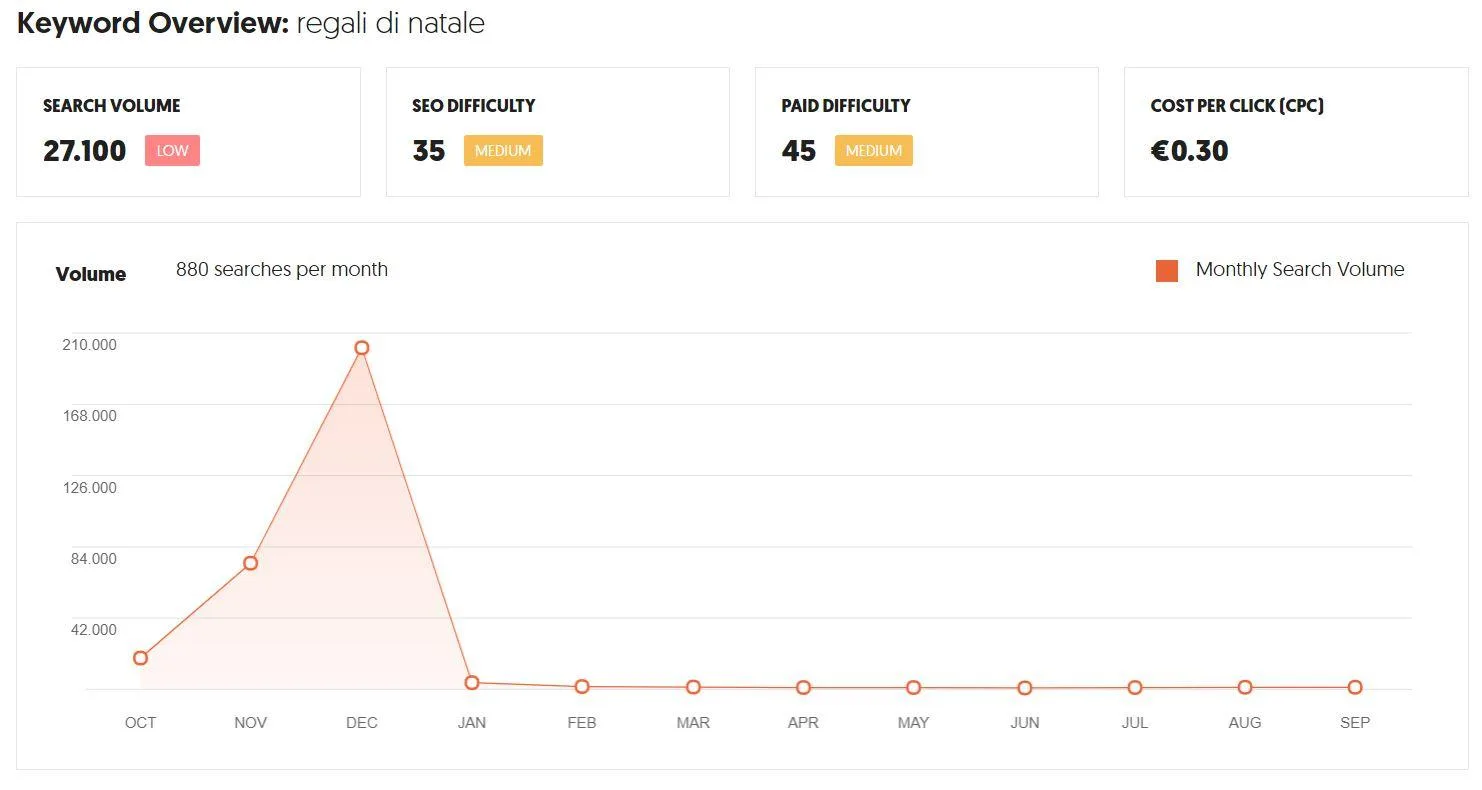
Task: Click the 880 searches per month text
Action: 282,270
